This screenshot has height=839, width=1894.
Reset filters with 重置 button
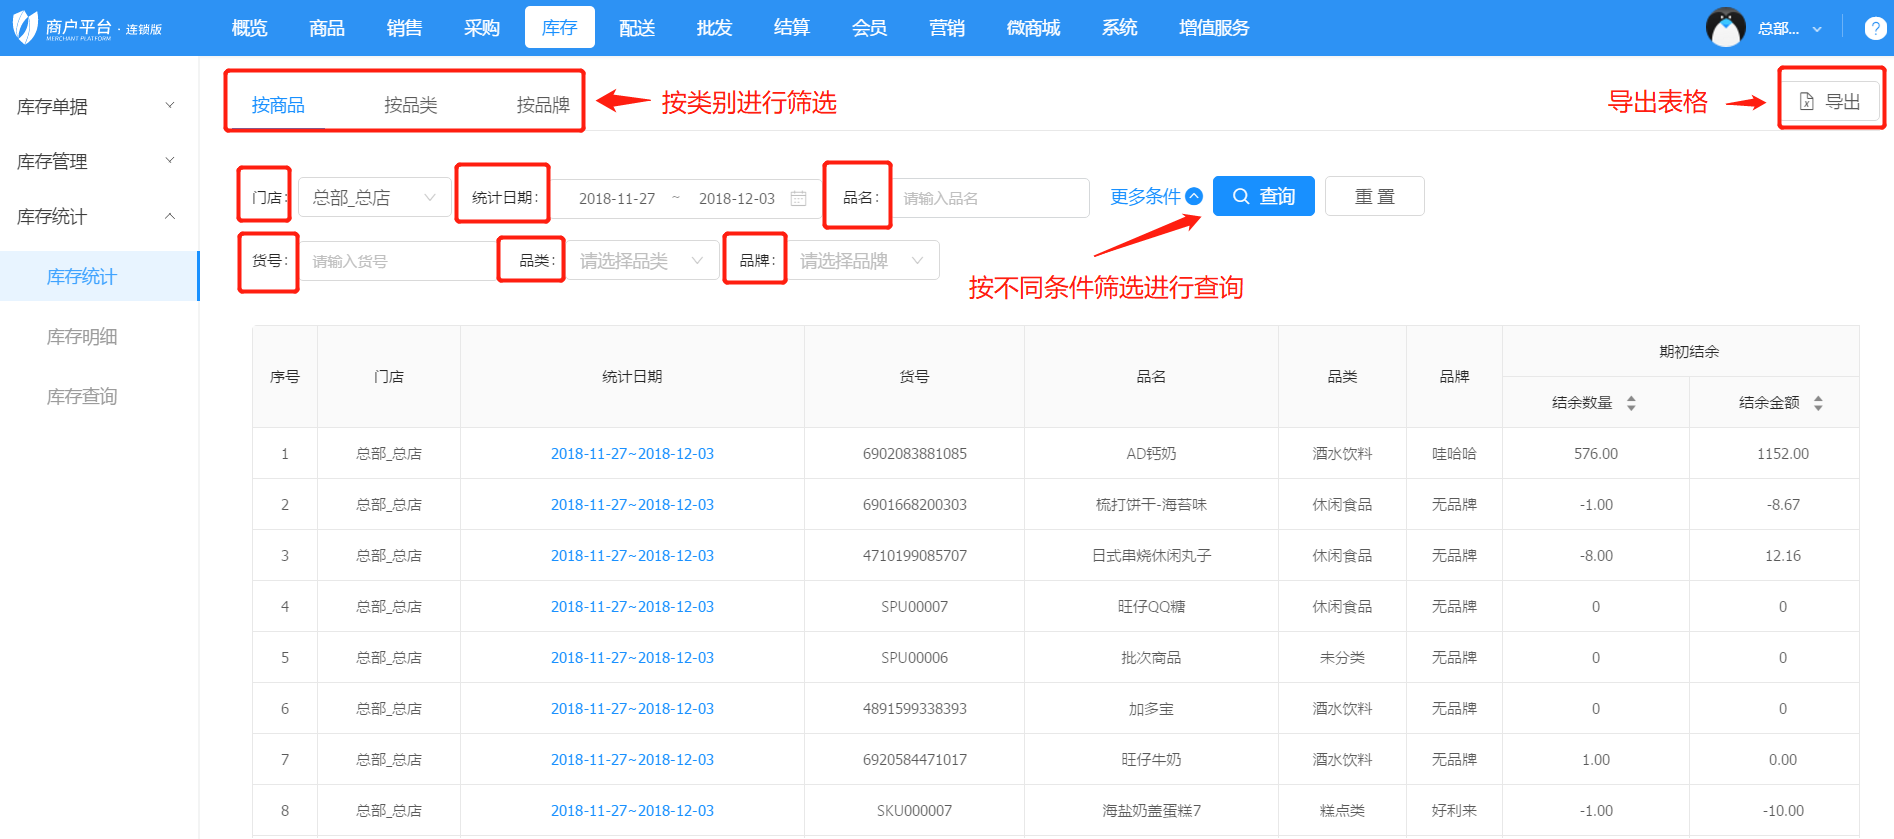1374,196
